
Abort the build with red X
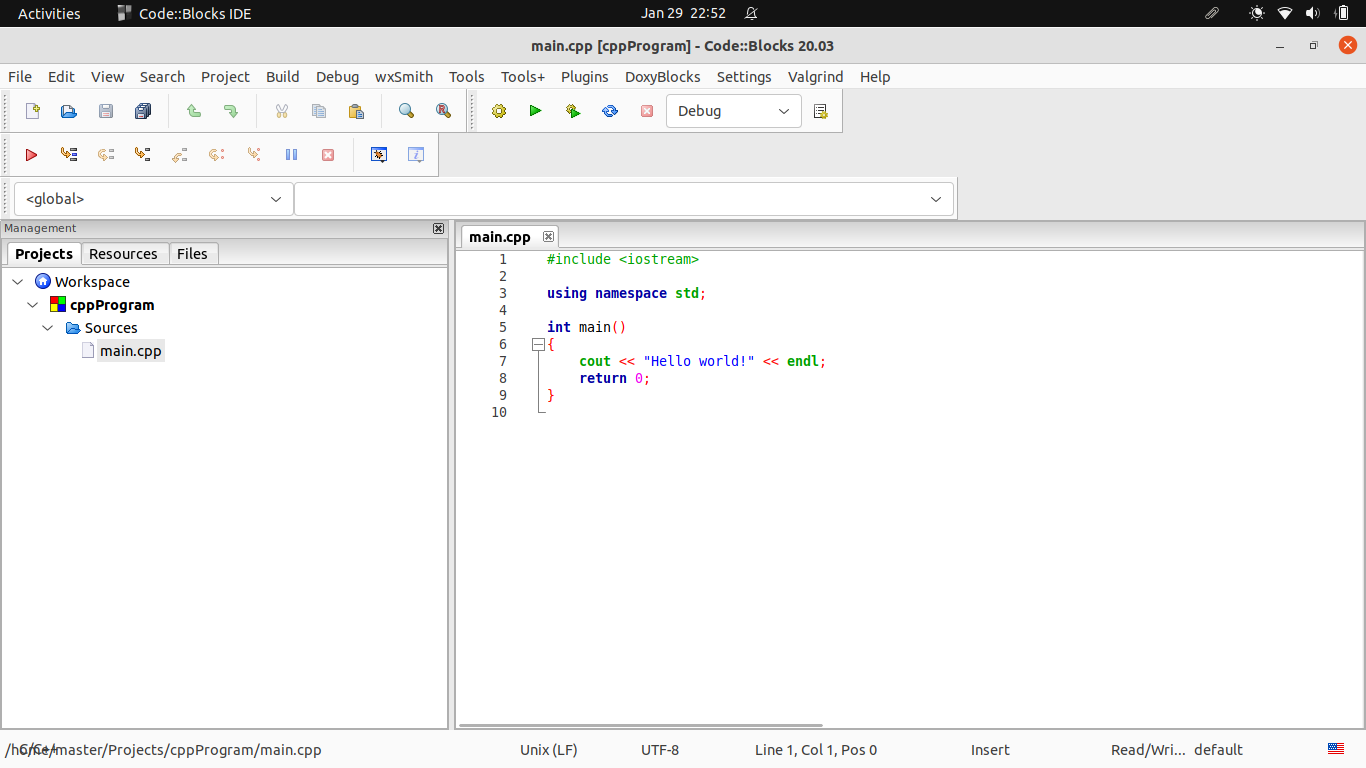click(x=647, y=111)
